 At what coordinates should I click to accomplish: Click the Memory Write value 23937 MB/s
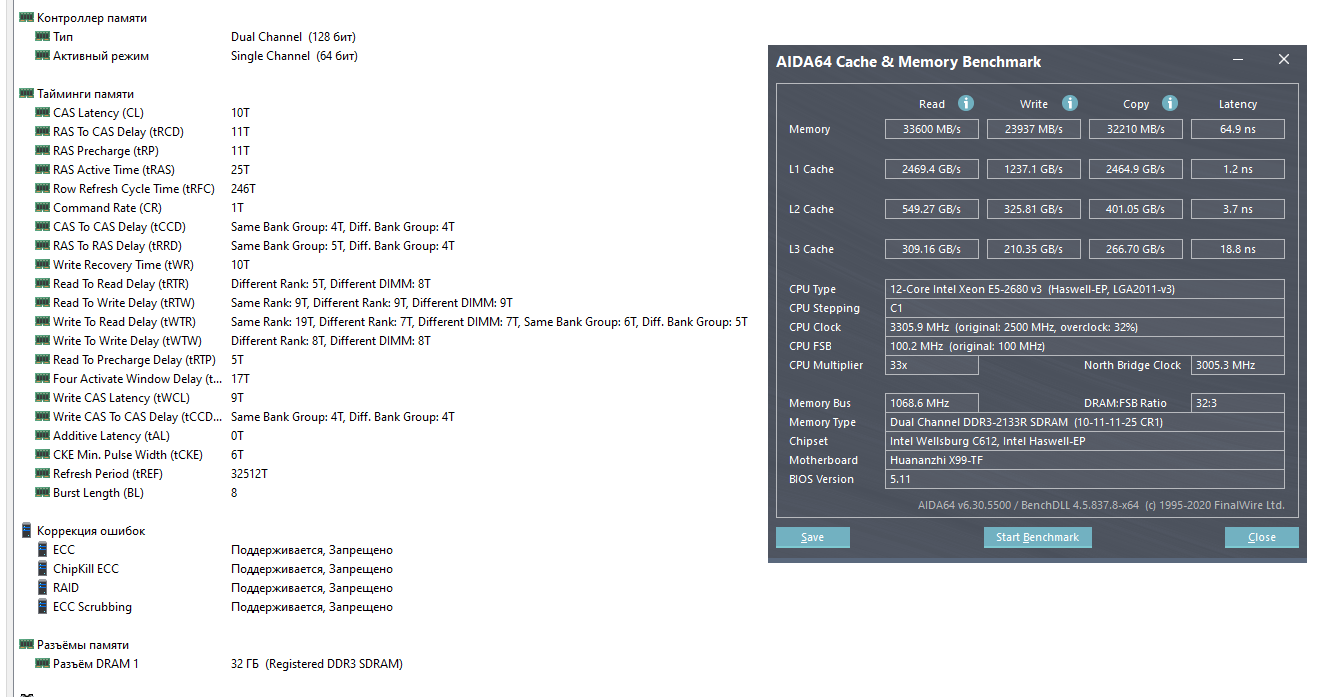click(x=1034, y=129)
